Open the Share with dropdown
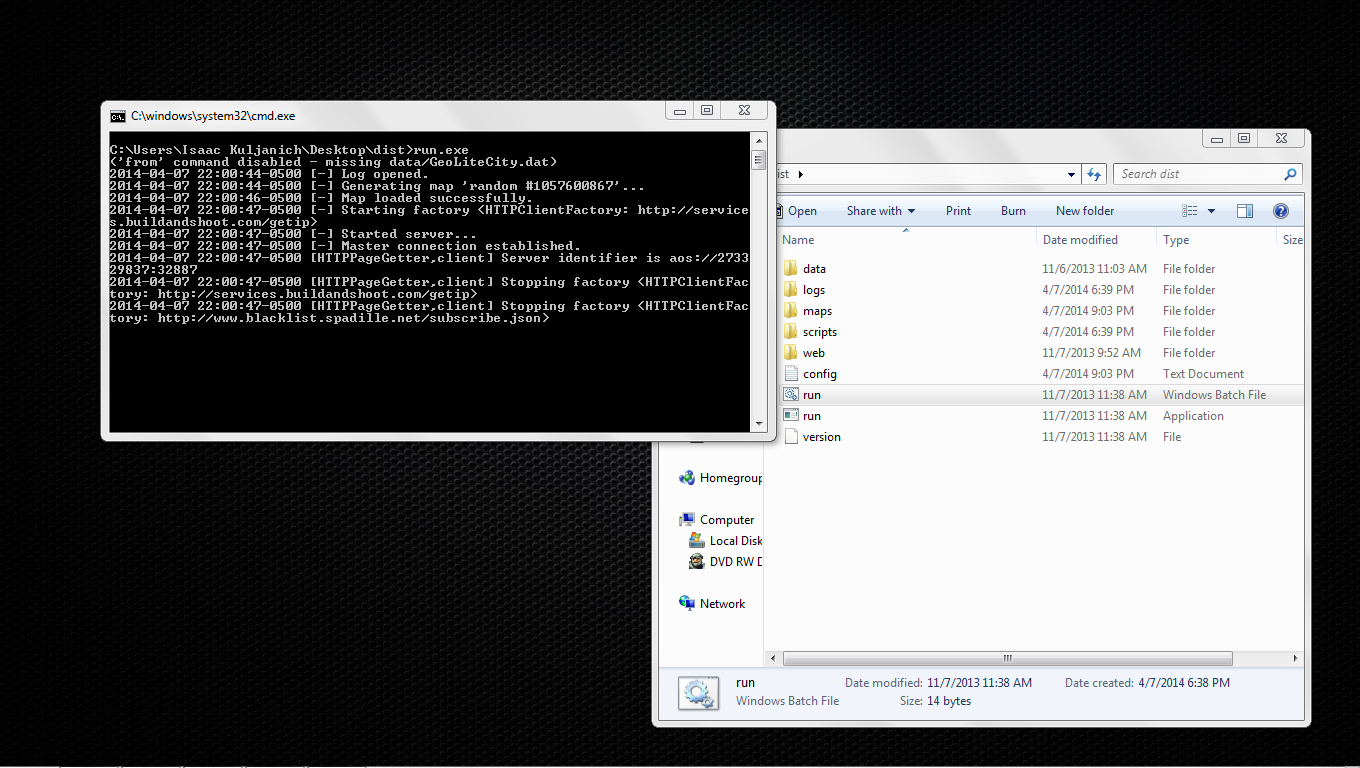 tap(880, 210)
